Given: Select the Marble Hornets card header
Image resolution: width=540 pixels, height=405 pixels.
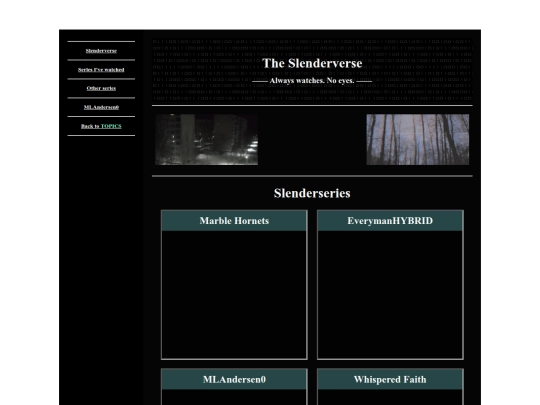Looking at the screenshot, I should (x=234, y=221).
